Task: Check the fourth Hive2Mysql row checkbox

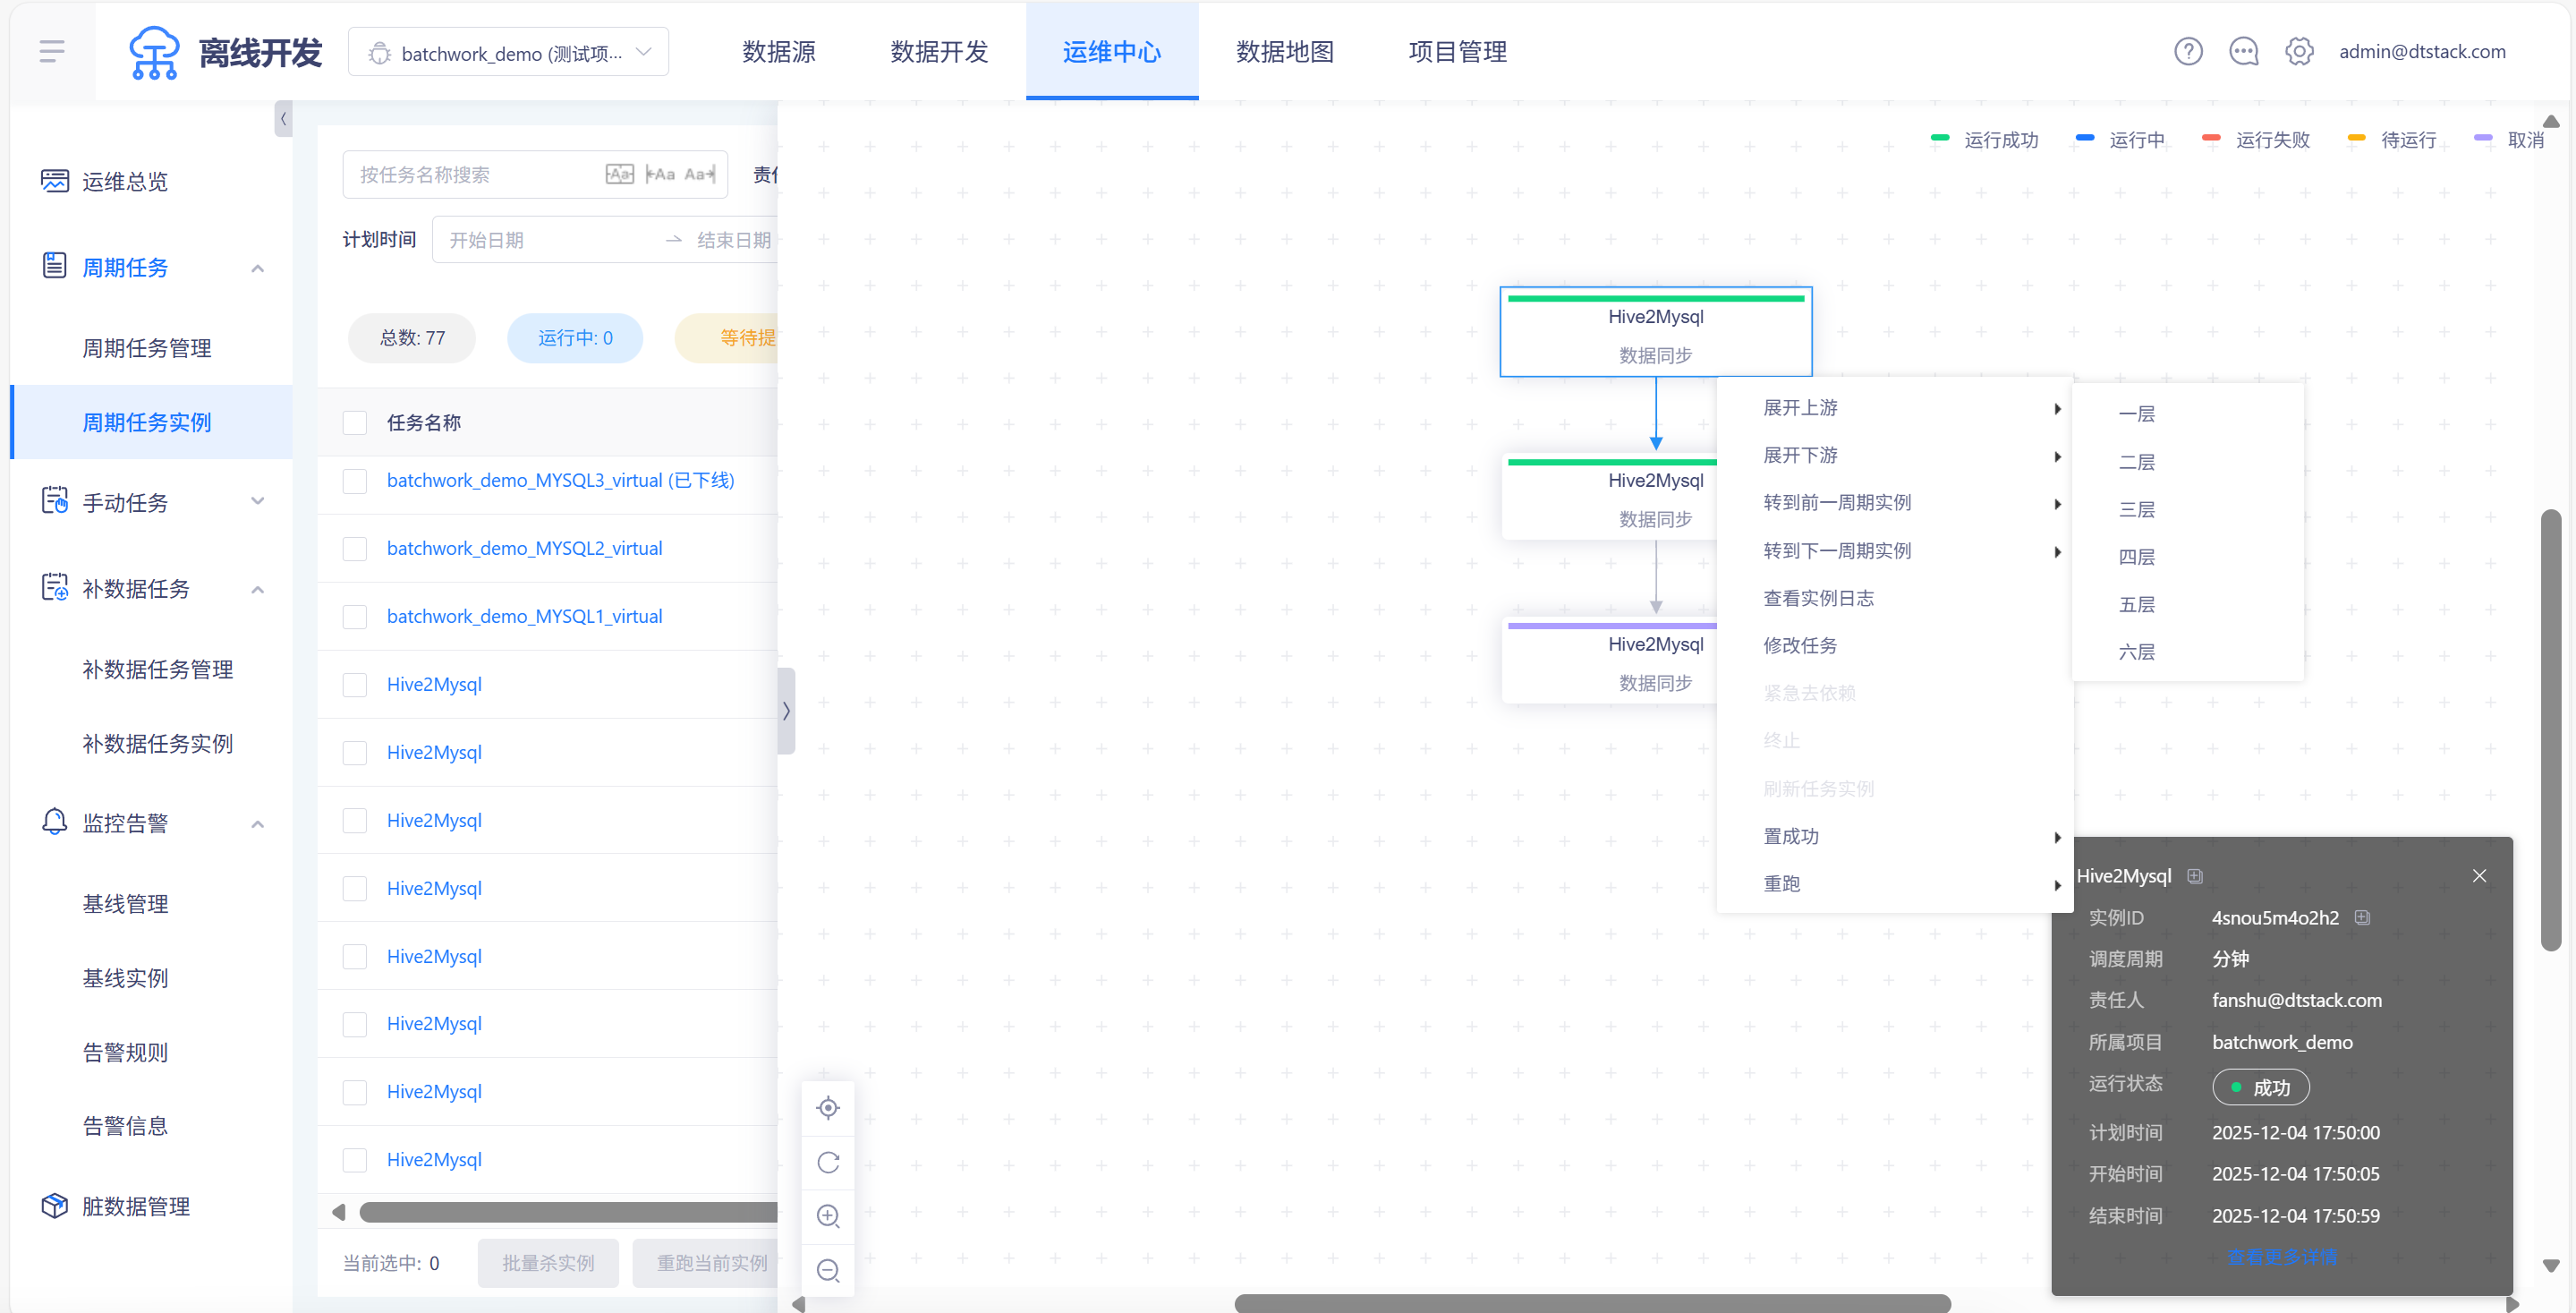Action: [355, 889]
